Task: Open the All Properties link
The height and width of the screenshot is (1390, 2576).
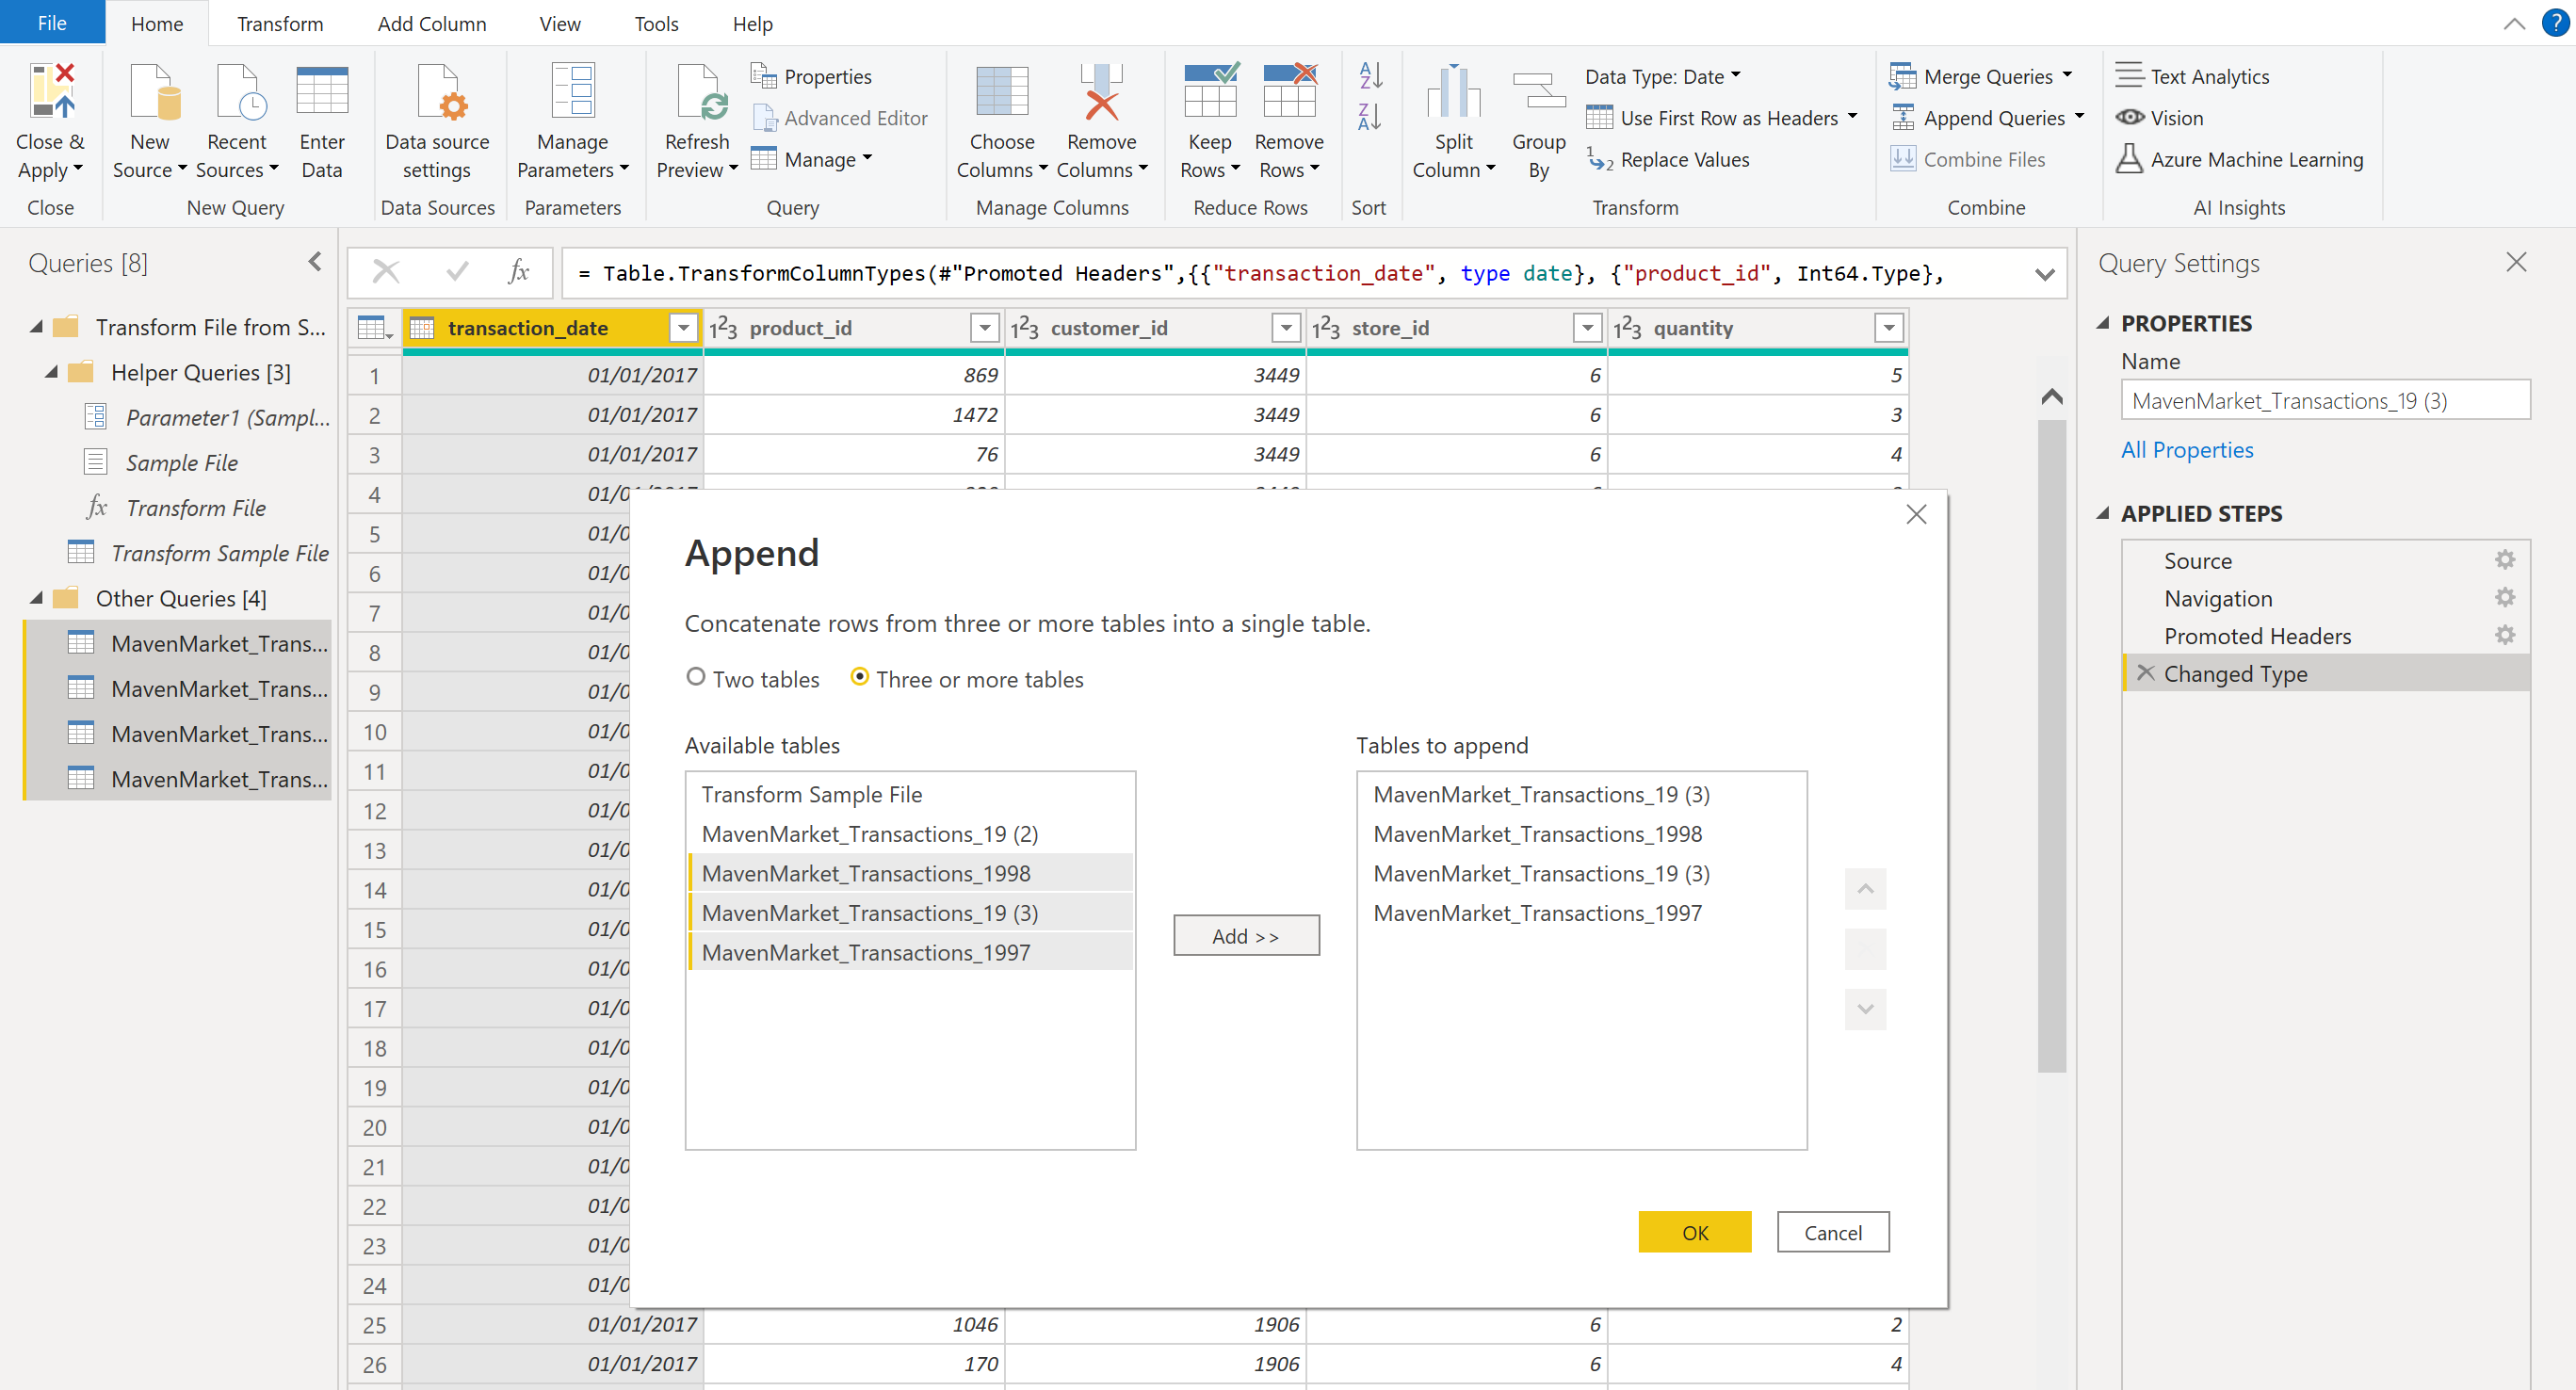Action: point(2187,450)
